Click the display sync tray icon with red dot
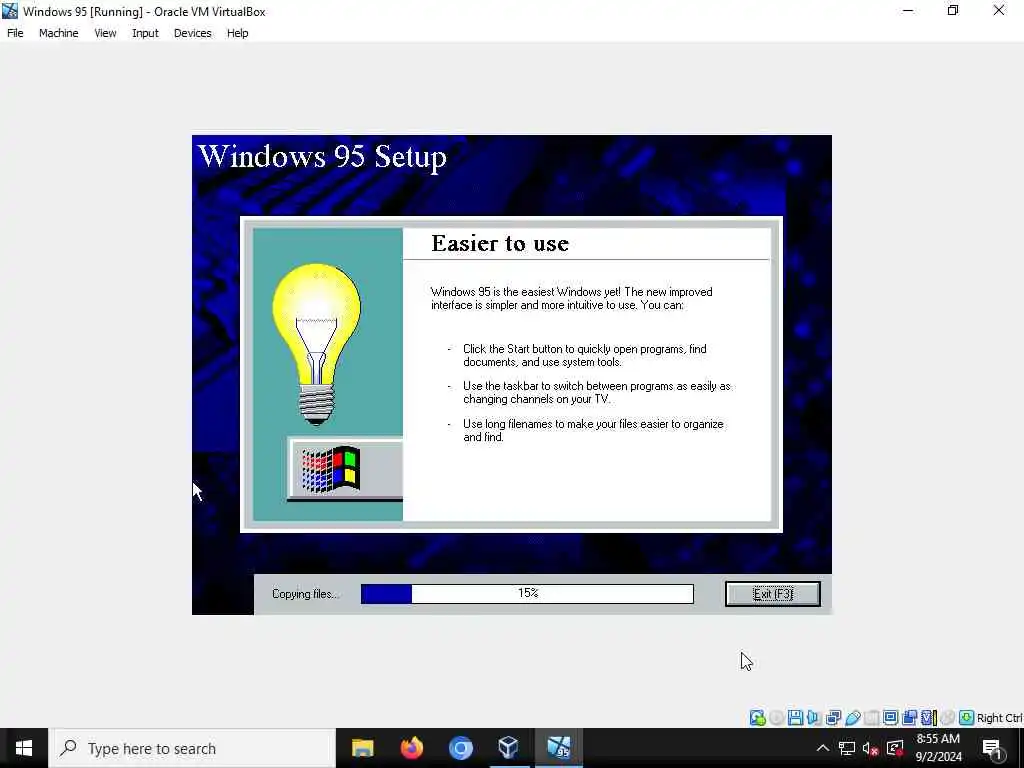Image resolution: width=1024 pixels, height=768 pixels. tap(895, 748)
